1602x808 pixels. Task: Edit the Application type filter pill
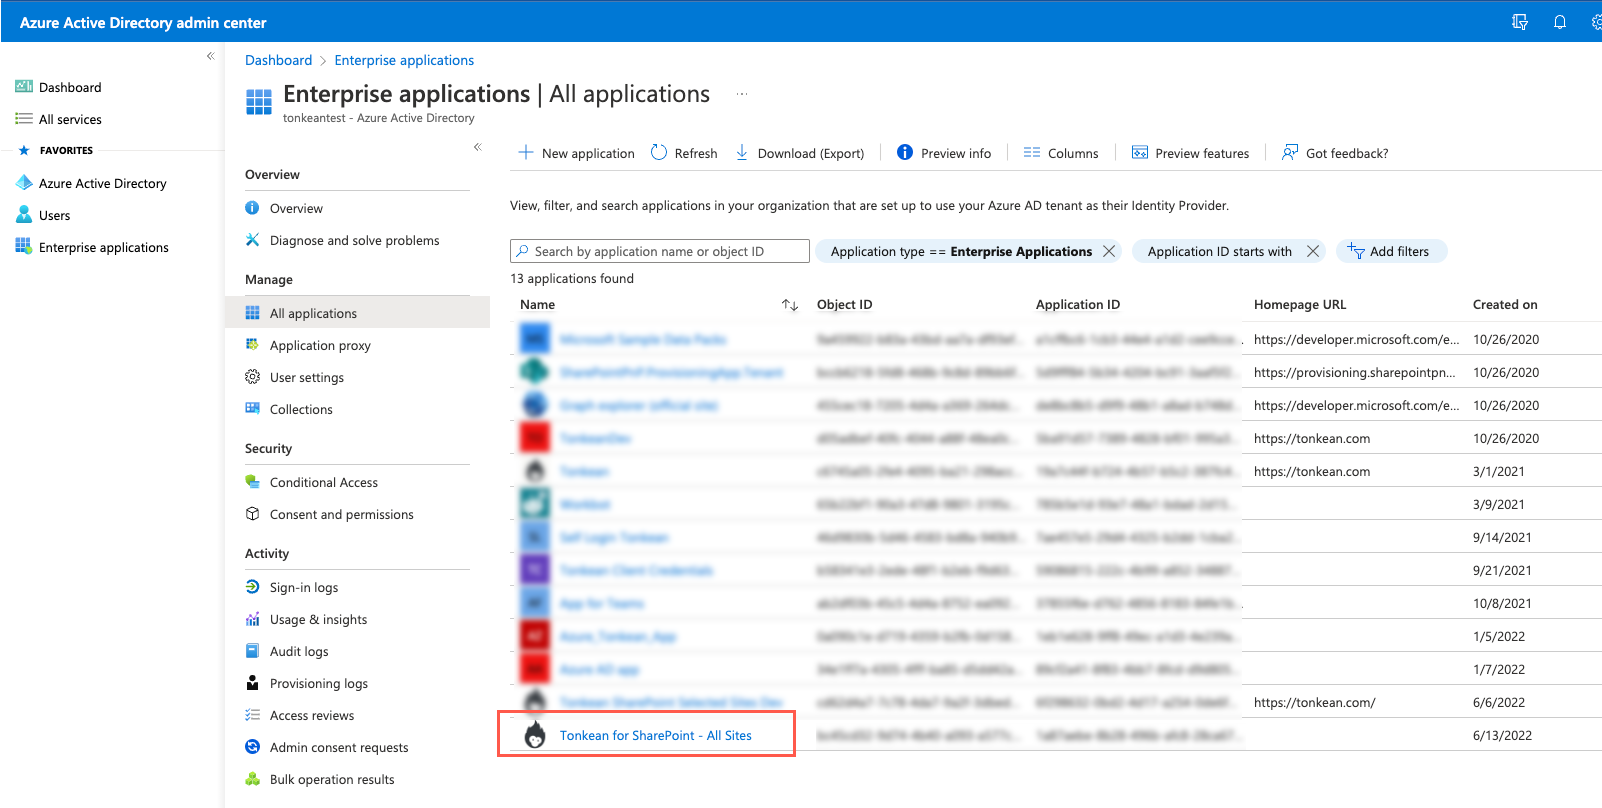point(960,251)
